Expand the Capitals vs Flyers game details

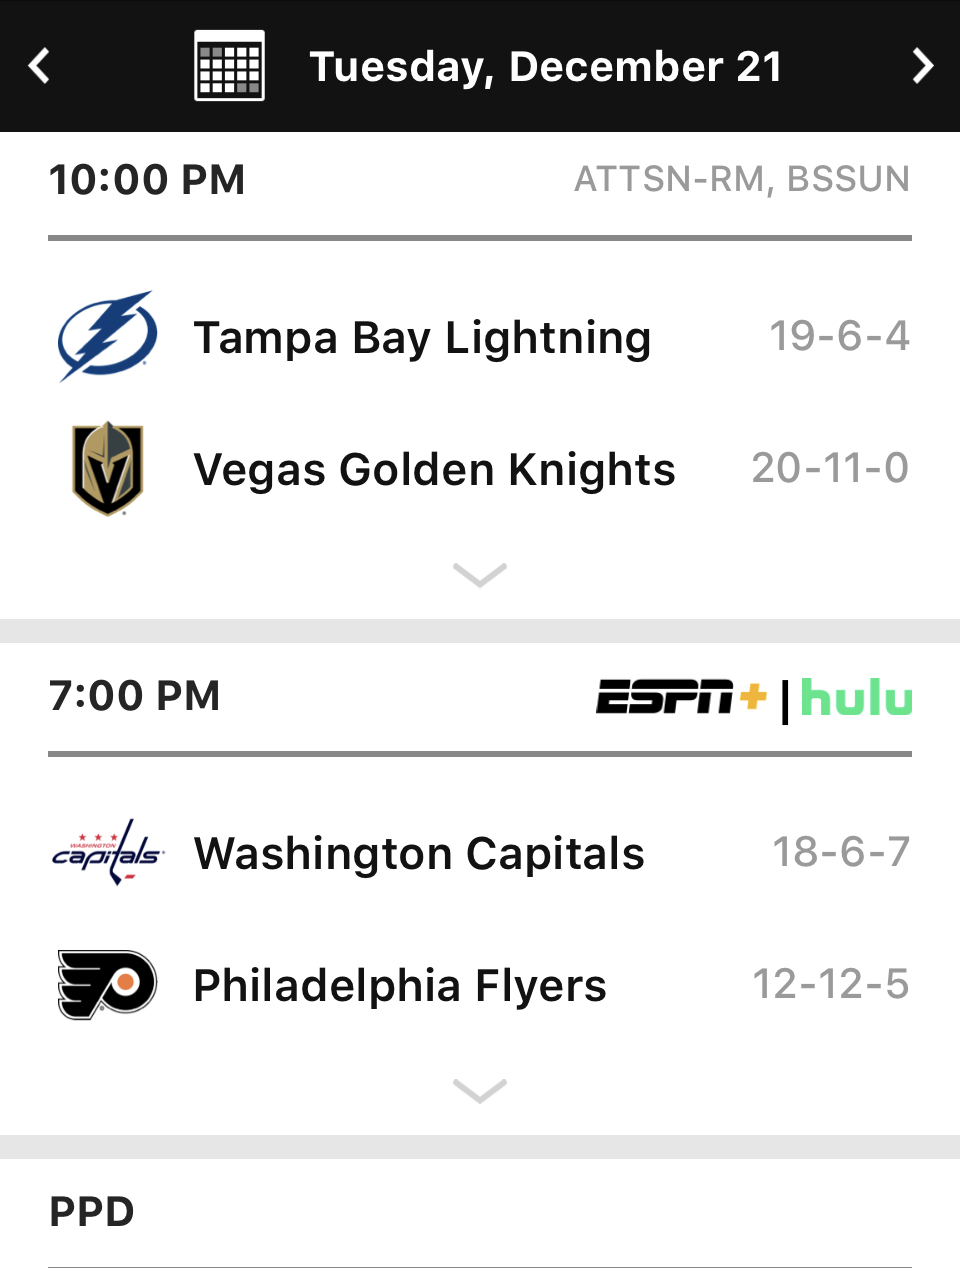480,1090
